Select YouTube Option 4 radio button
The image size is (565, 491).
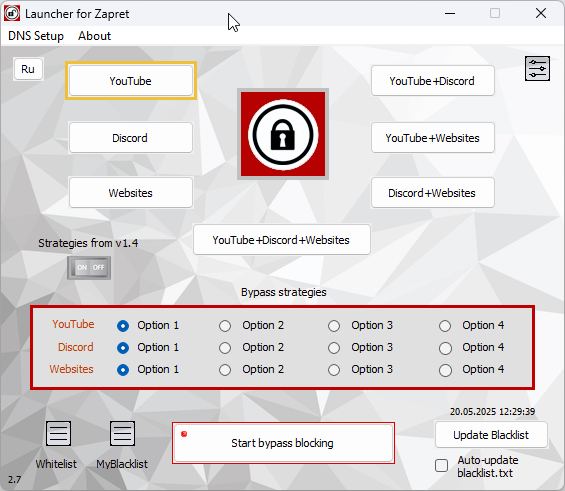point(445,326)
